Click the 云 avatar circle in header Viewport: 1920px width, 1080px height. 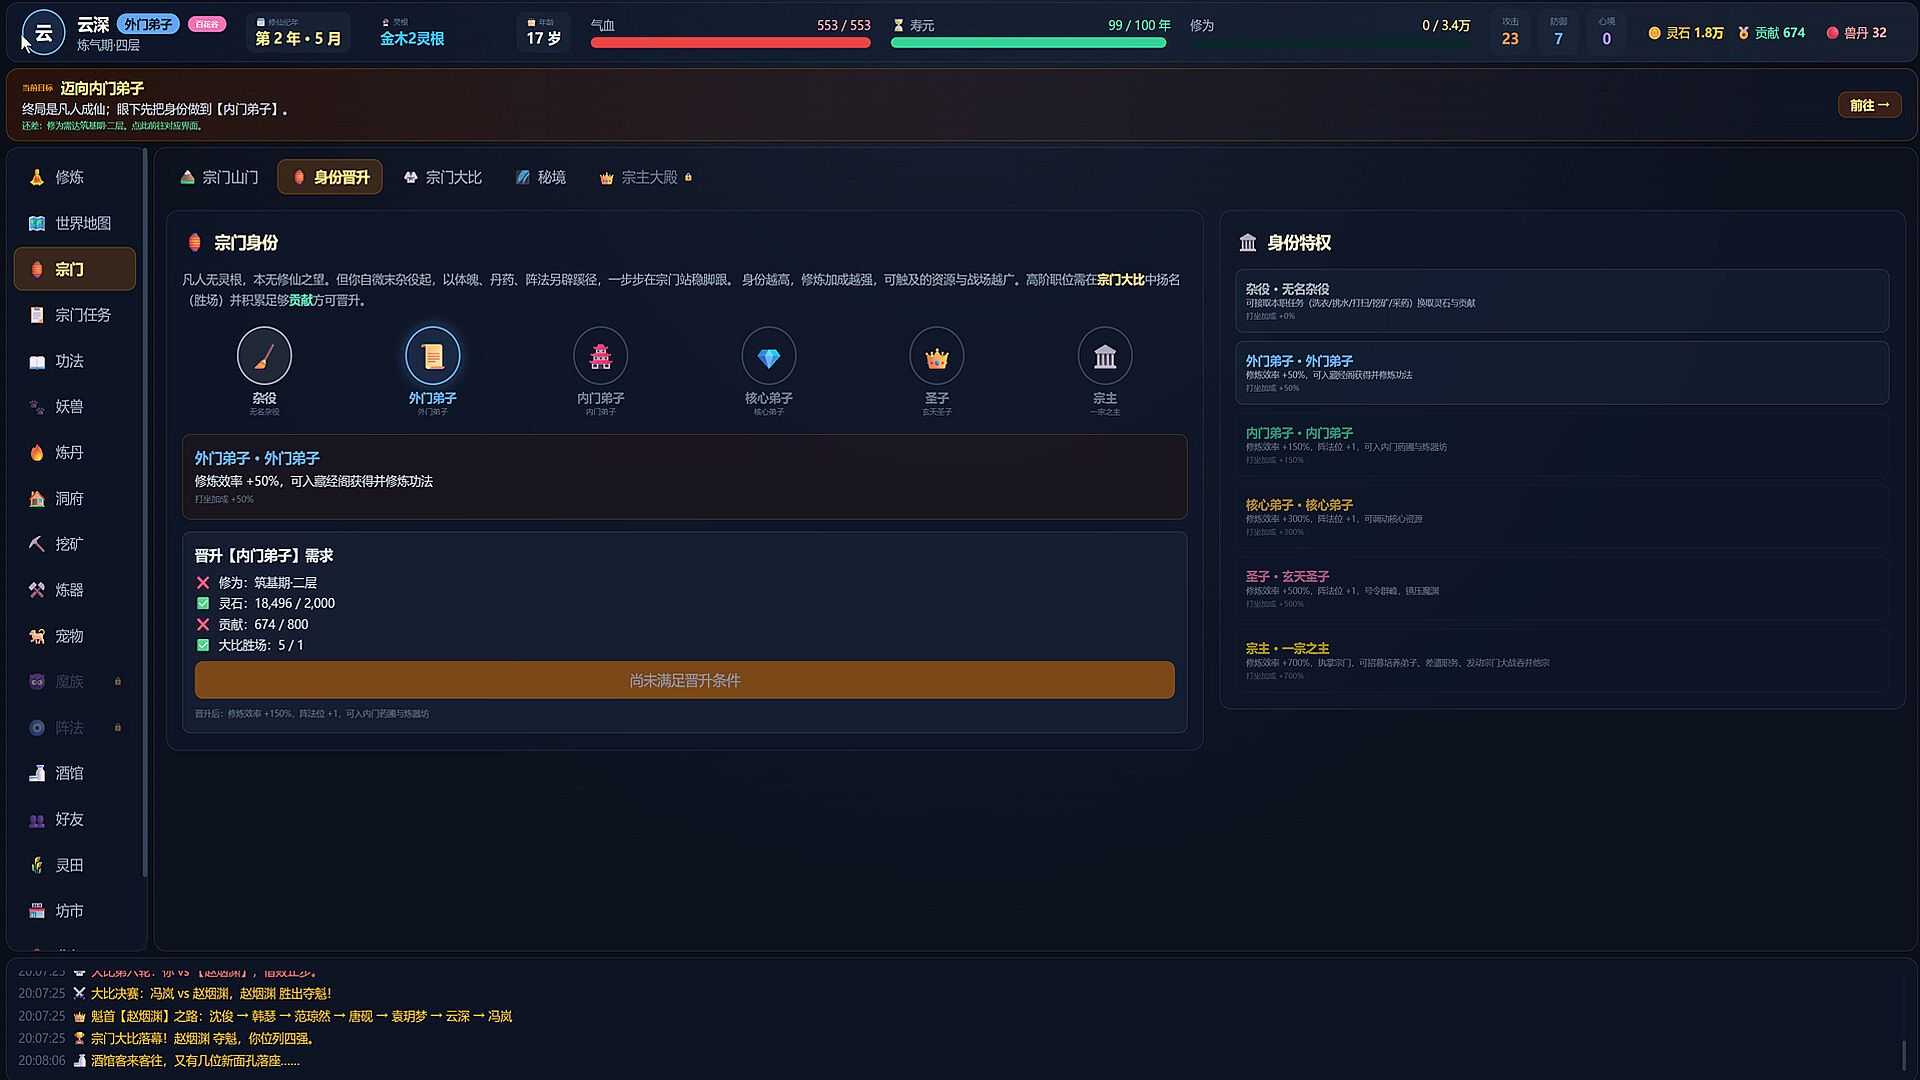click(x=44, y=33)
